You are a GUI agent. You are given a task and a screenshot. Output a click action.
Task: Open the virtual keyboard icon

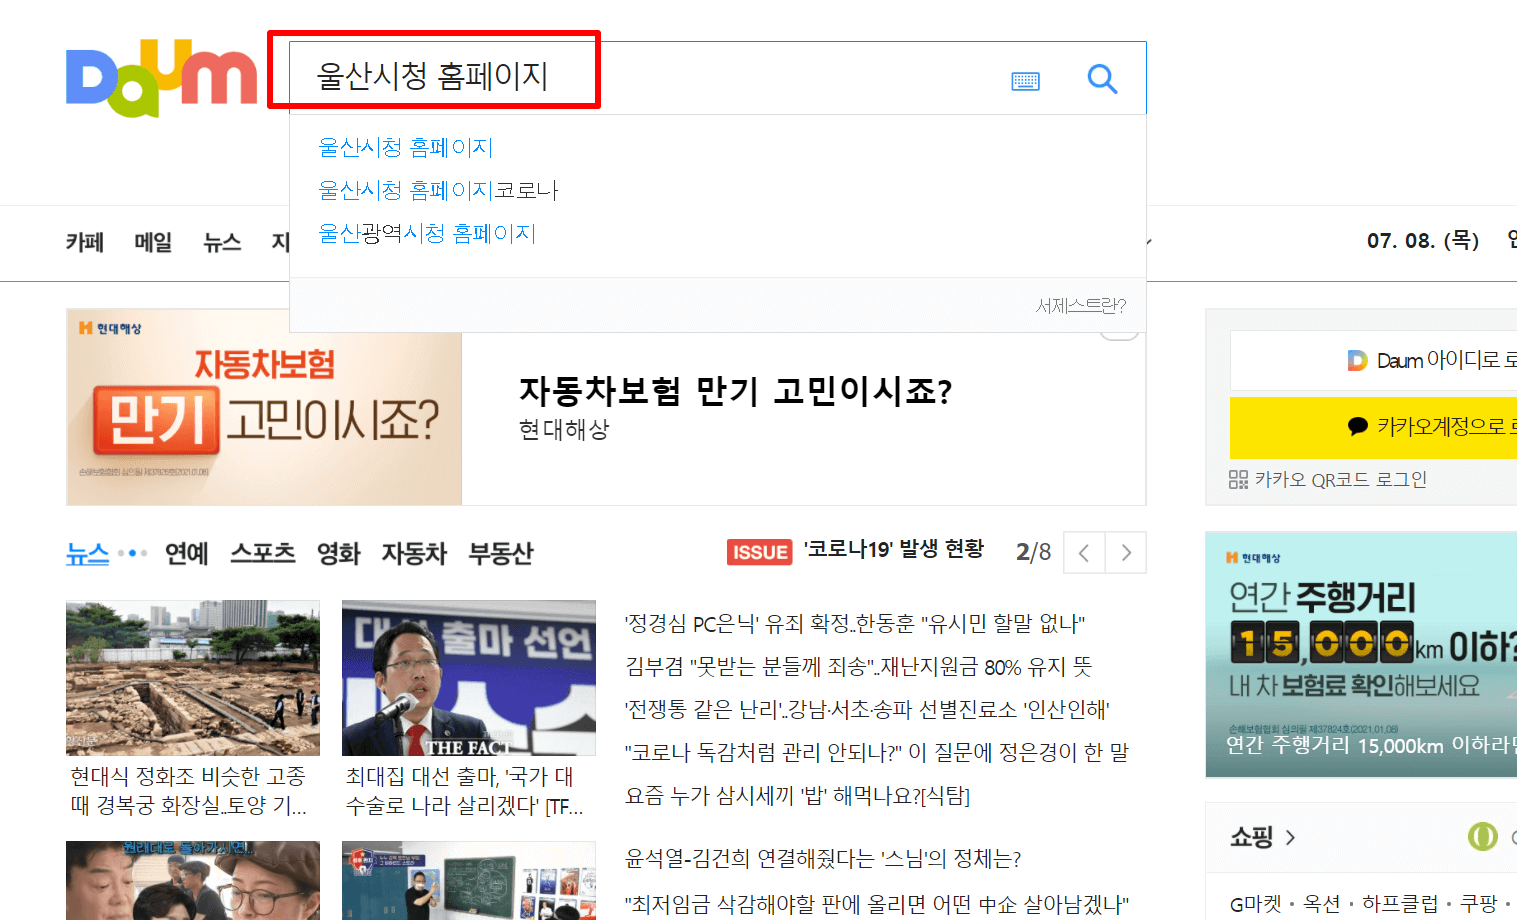(x=1025, y=81)
